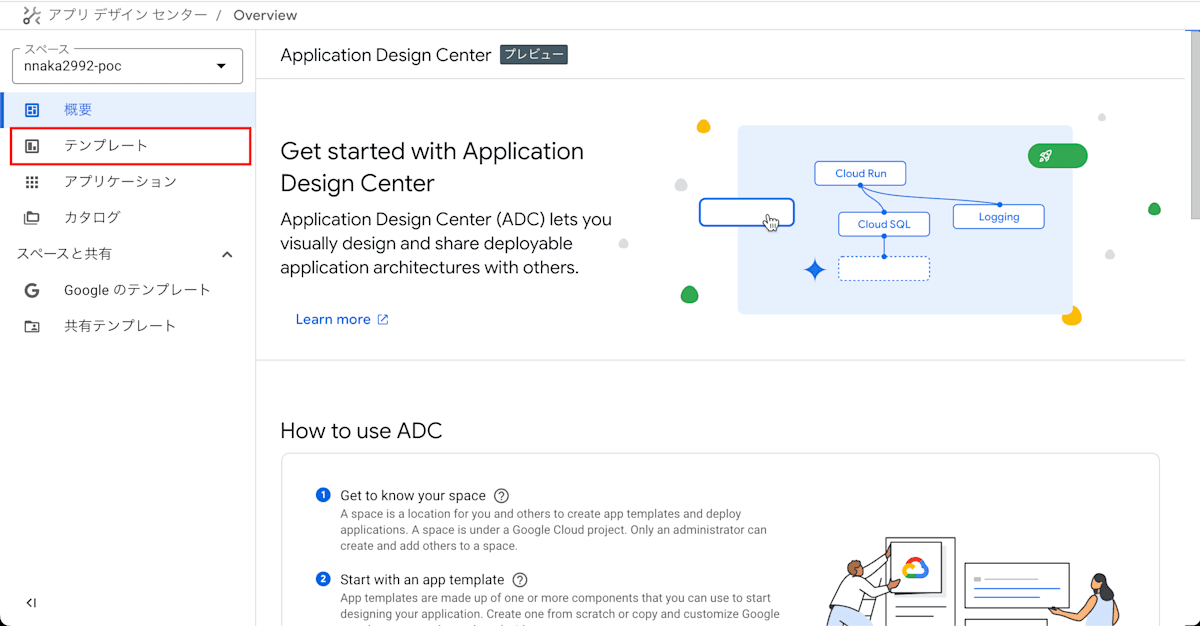
Task: Click the アプリケーション grid icon
Action: tap(32, 182)
